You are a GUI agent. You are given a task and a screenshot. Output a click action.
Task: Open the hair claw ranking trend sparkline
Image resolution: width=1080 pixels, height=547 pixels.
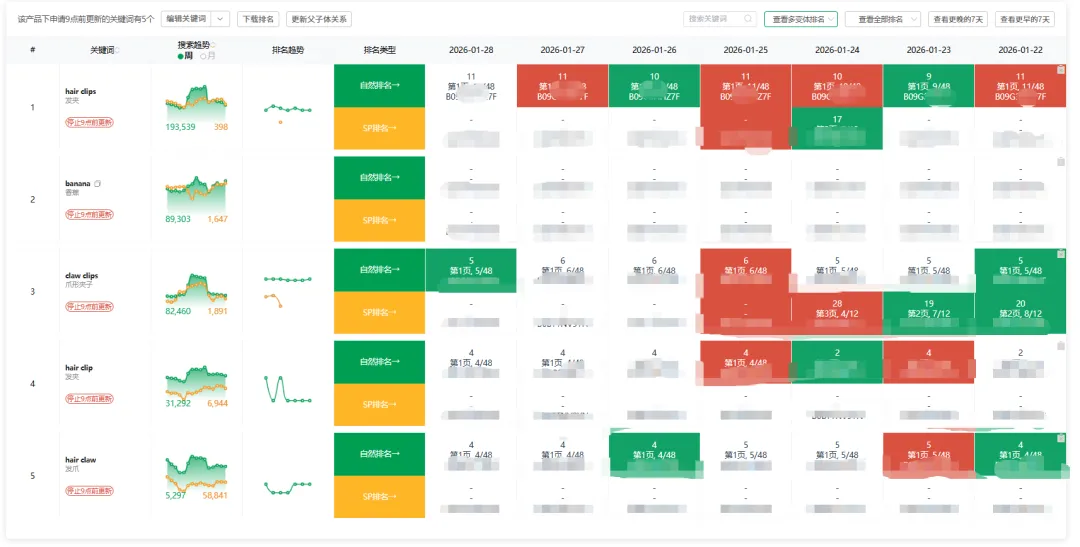click(288, 488)
